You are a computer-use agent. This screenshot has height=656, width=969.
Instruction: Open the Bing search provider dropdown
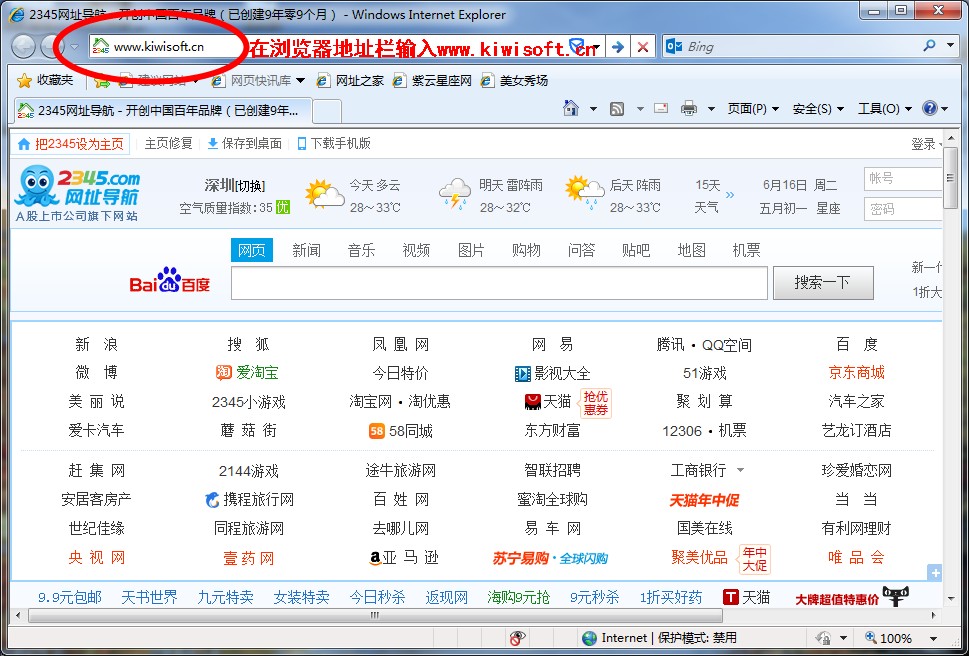[x=950, y=46]
